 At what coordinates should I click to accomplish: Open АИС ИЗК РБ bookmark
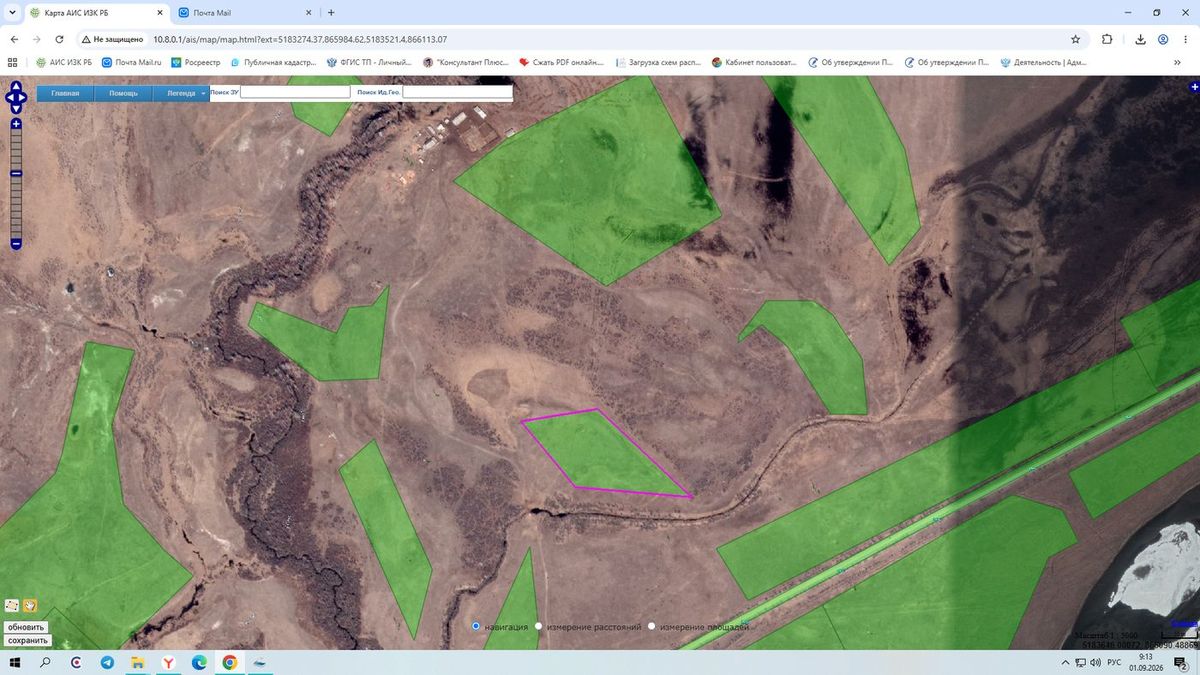click(64, 62)
